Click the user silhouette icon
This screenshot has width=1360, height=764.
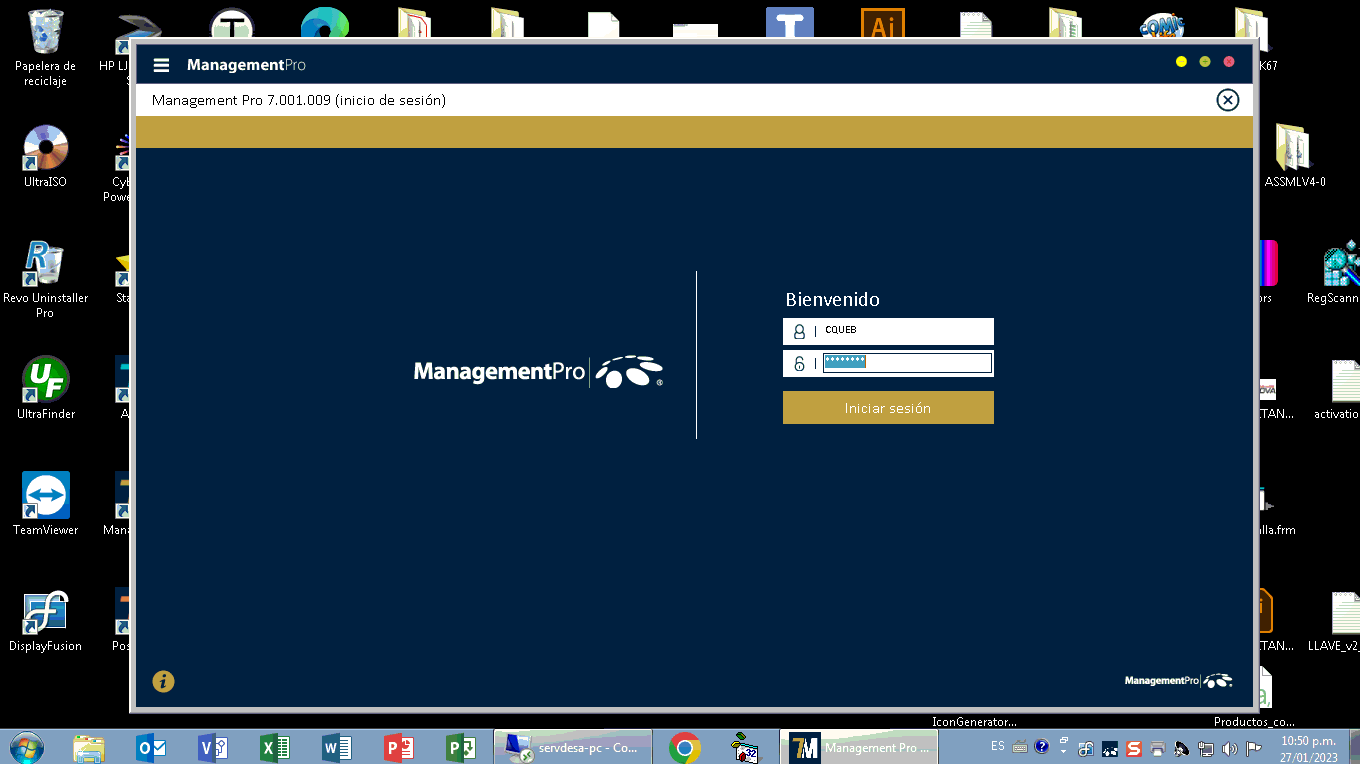tap(799, 332)
